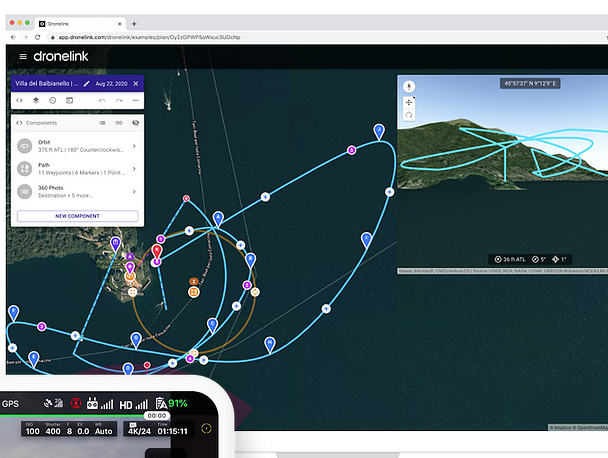Click '11 Waypoints | 6 Markers' description
The width and height of the screenshot is (608, 458).
[x=81, y=173]
